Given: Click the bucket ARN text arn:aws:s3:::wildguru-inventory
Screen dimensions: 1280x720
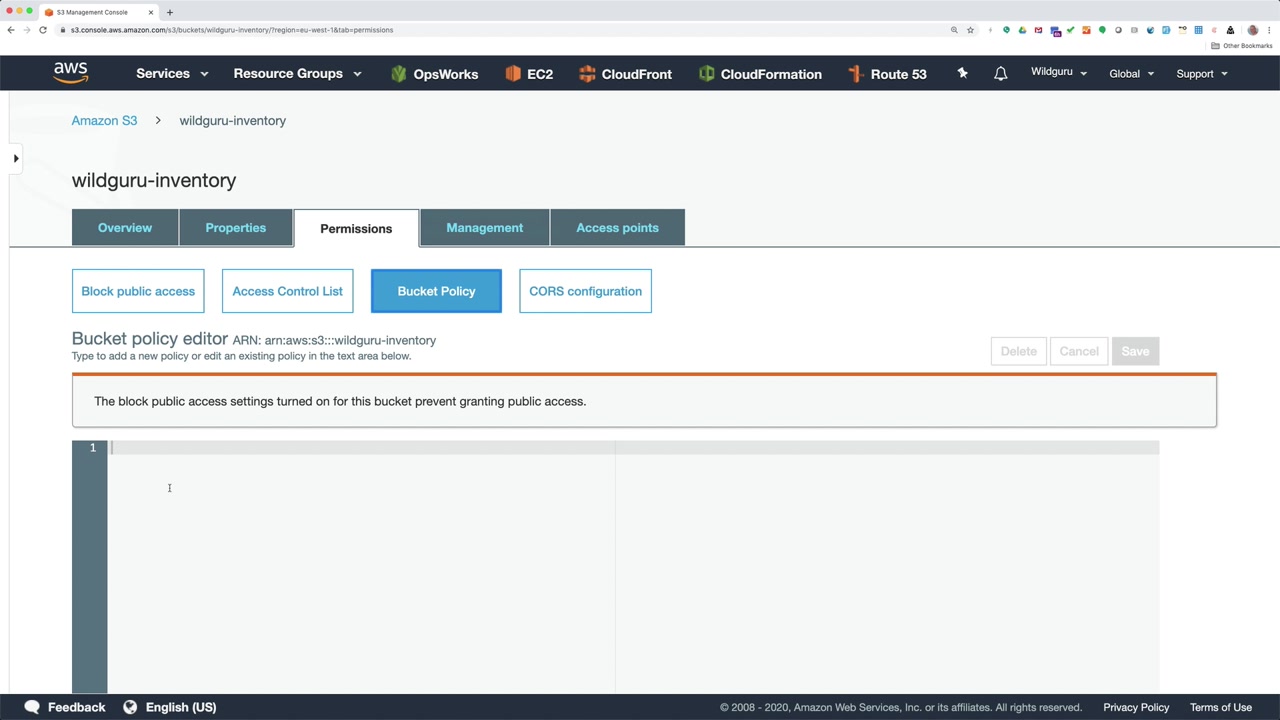Looking at the screenshot, I should (x=350, y=341).
